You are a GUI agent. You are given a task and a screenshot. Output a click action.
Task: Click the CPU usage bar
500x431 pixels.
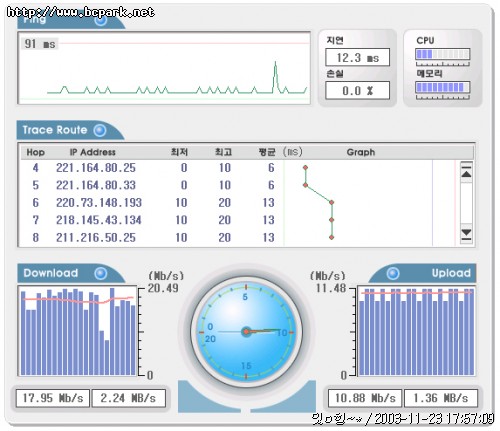click(442, 54)
